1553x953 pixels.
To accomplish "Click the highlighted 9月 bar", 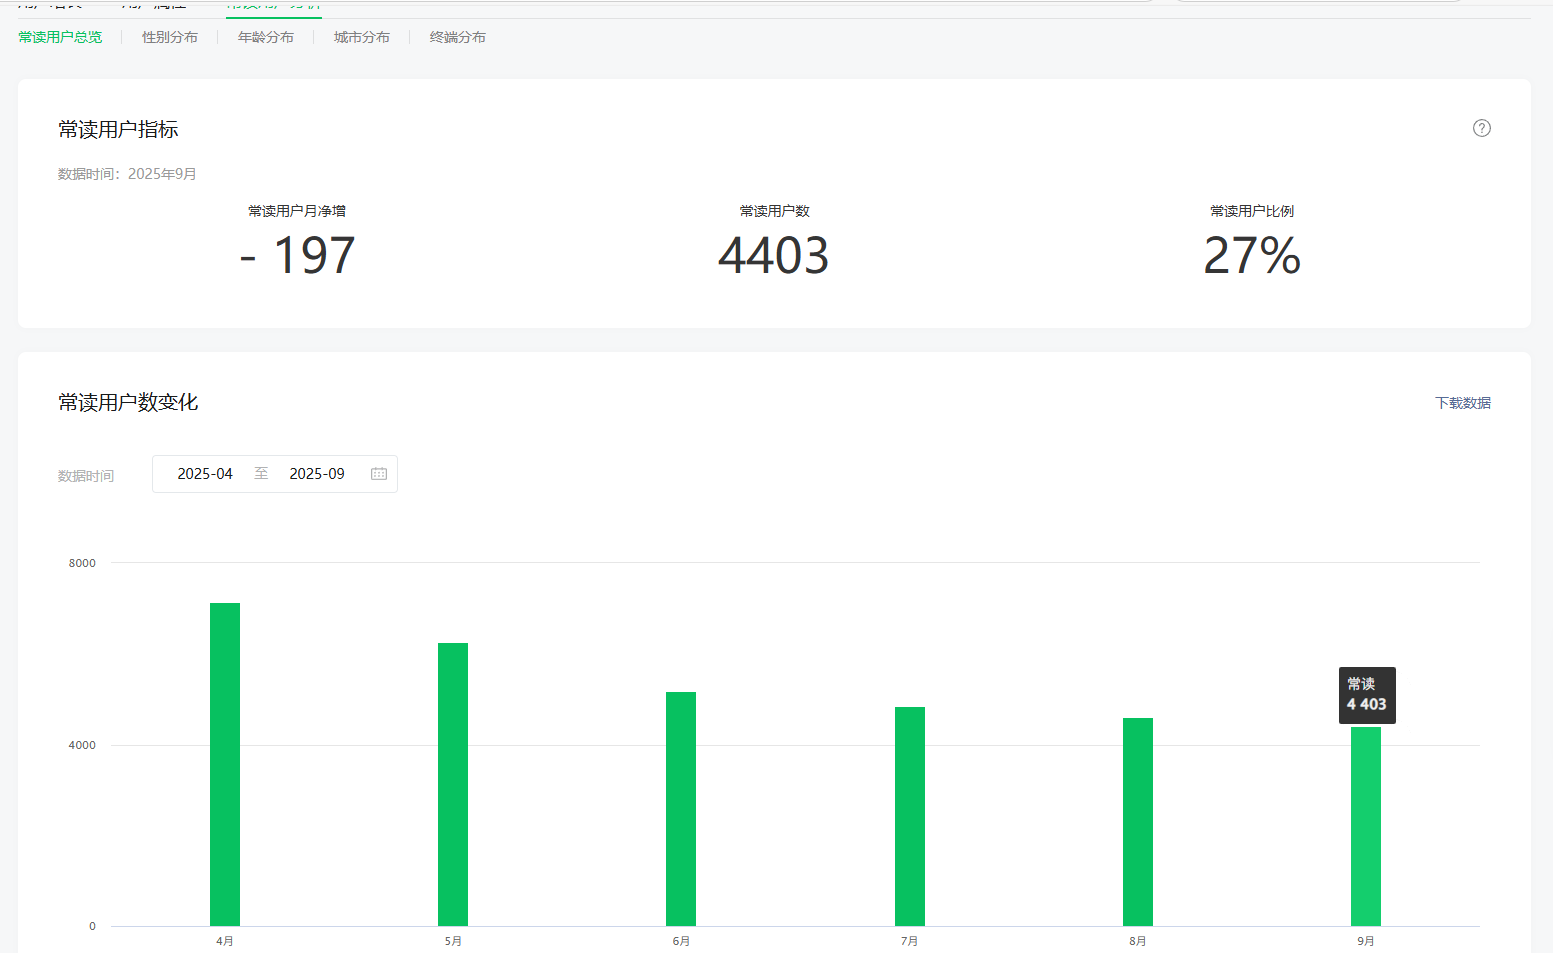I will [1366, 826].
